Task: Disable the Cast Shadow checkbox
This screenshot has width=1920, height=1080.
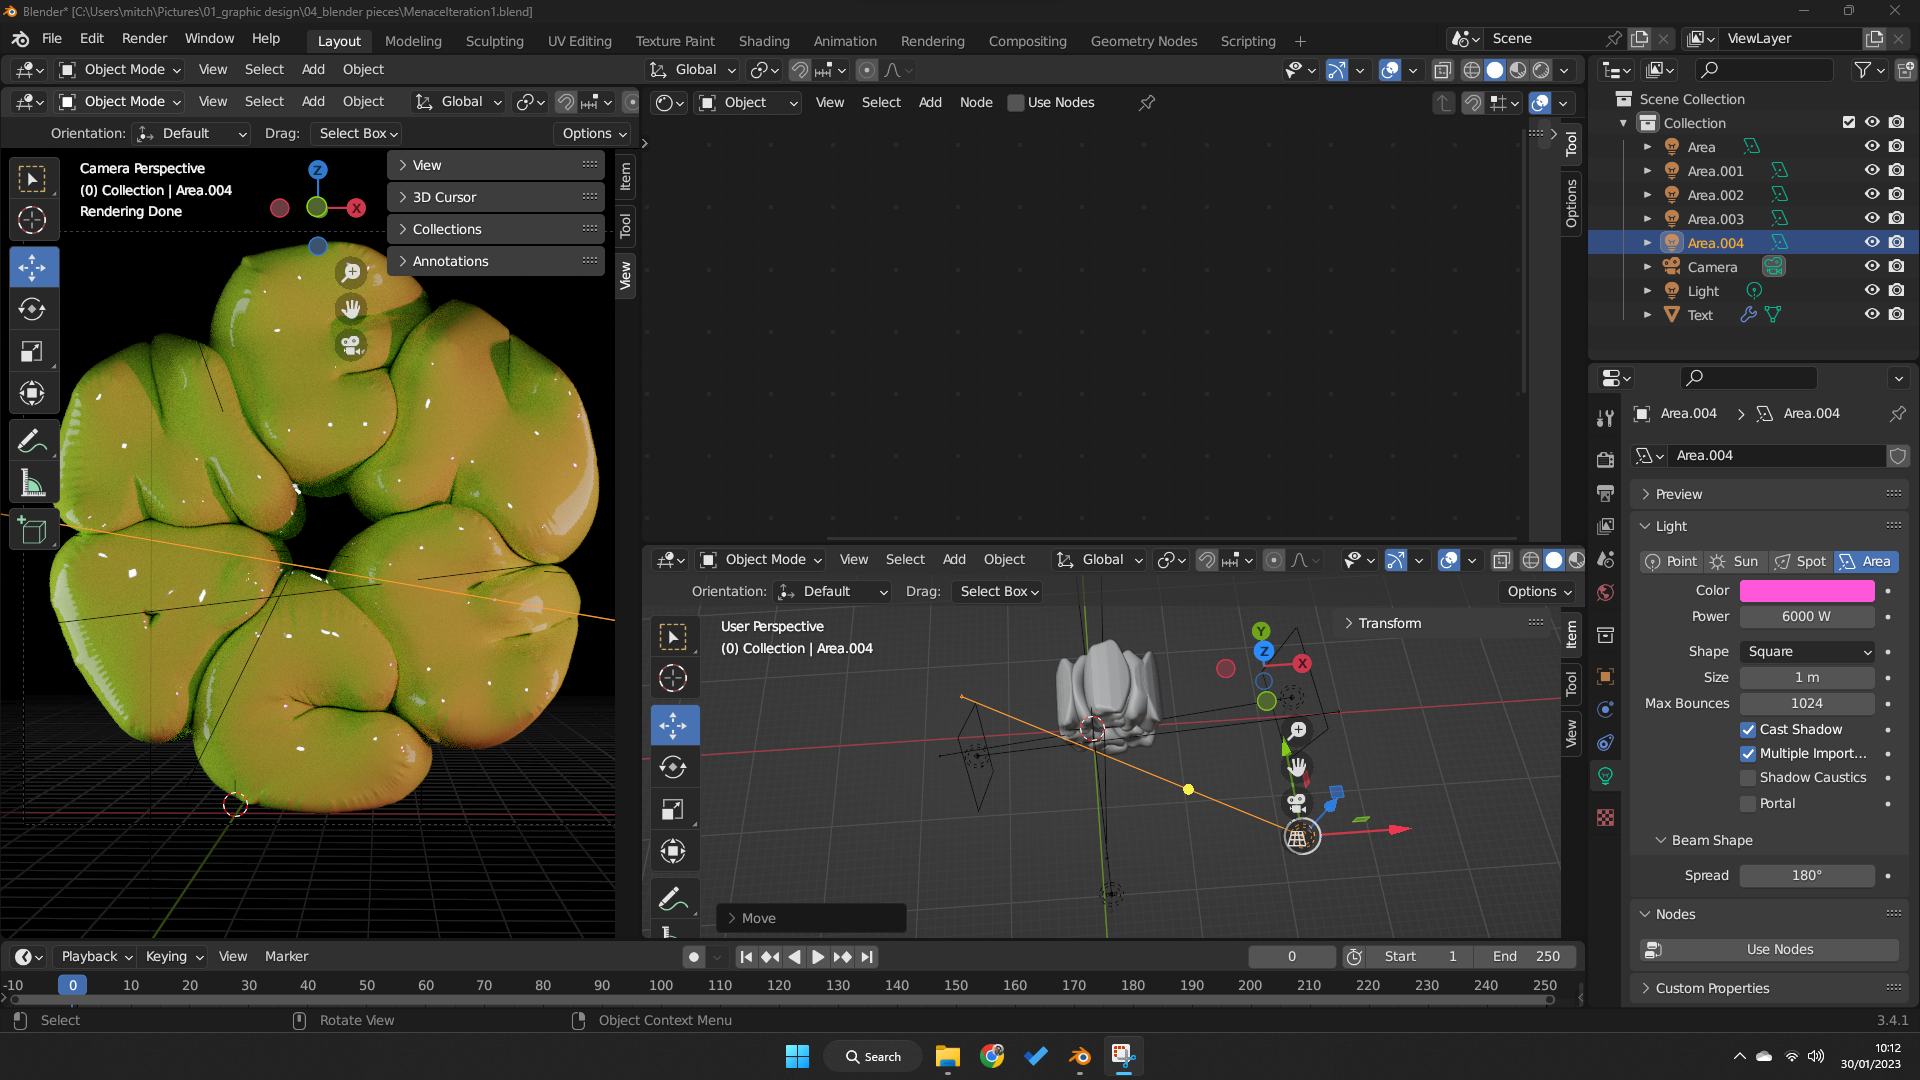Action: point(1747,729)
